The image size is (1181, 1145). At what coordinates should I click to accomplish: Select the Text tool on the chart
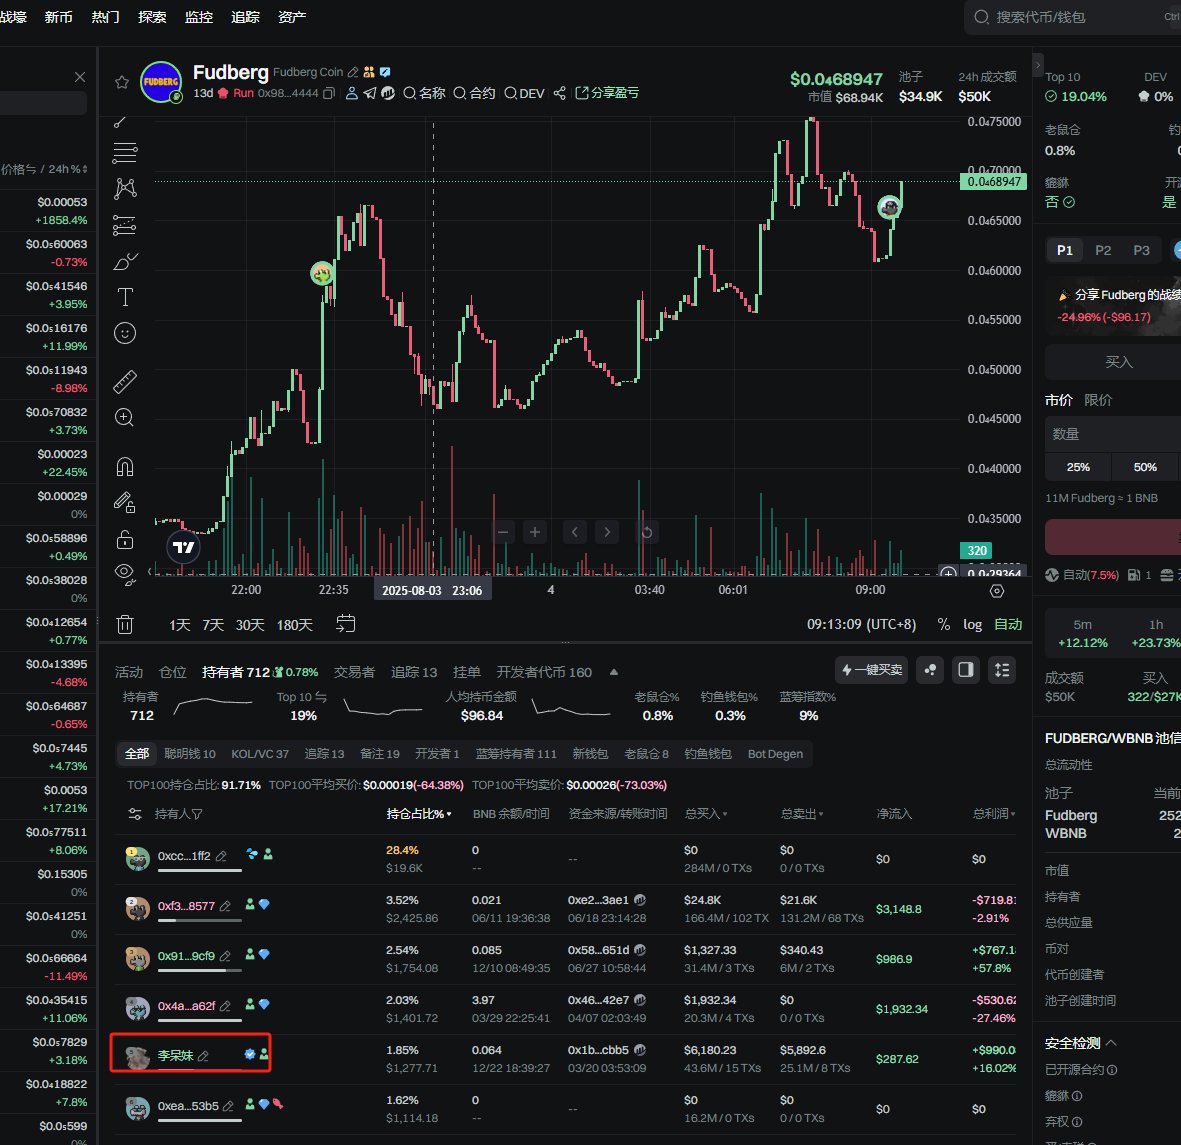click(125, 297)
